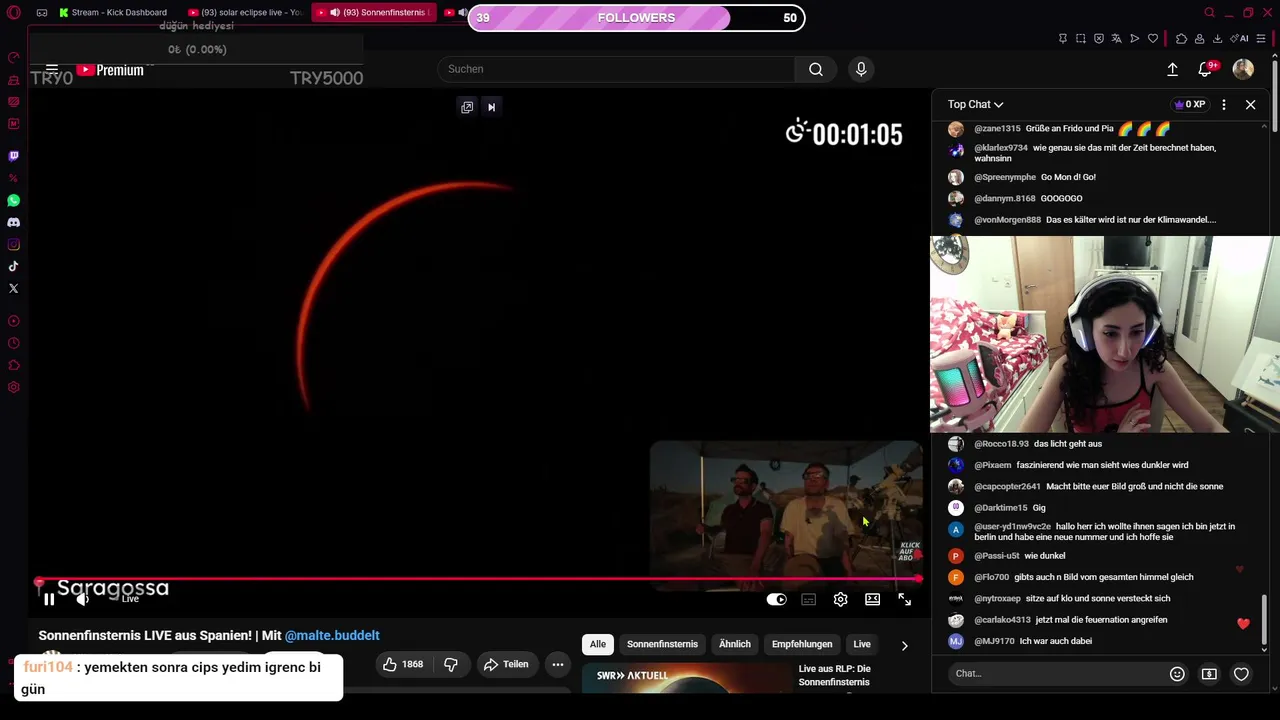Open SWR Aktuell suggested video thumbnail
1280x720 pixels.
coord(686,678)
